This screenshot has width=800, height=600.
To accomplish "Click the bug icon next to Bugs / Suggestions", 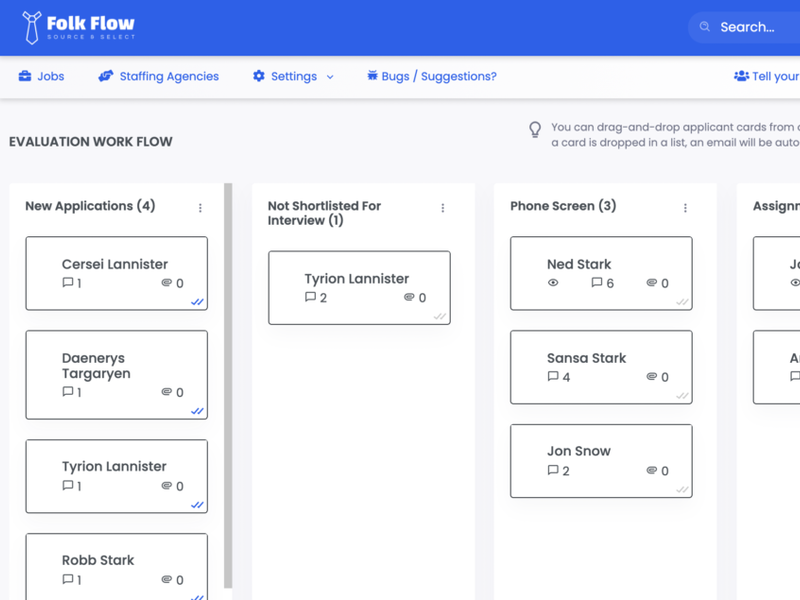I will (371, 76).
